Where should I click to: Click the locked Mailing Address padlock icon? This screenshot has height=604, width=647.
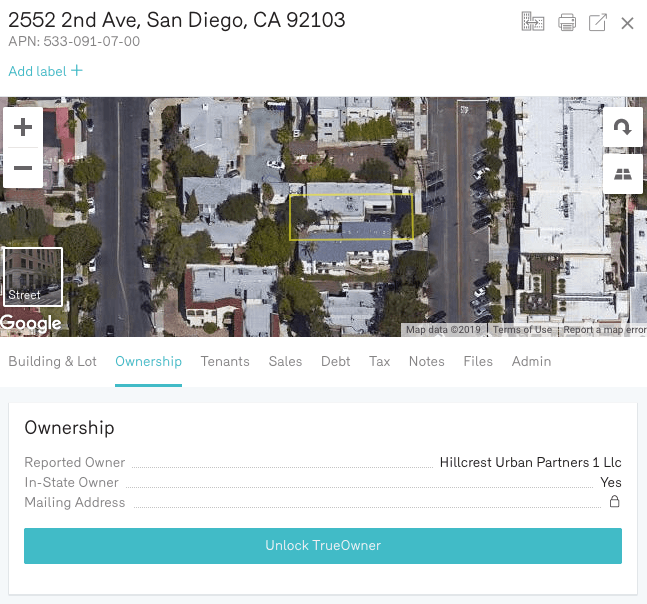pyautogui.click(x=615, y=502)
